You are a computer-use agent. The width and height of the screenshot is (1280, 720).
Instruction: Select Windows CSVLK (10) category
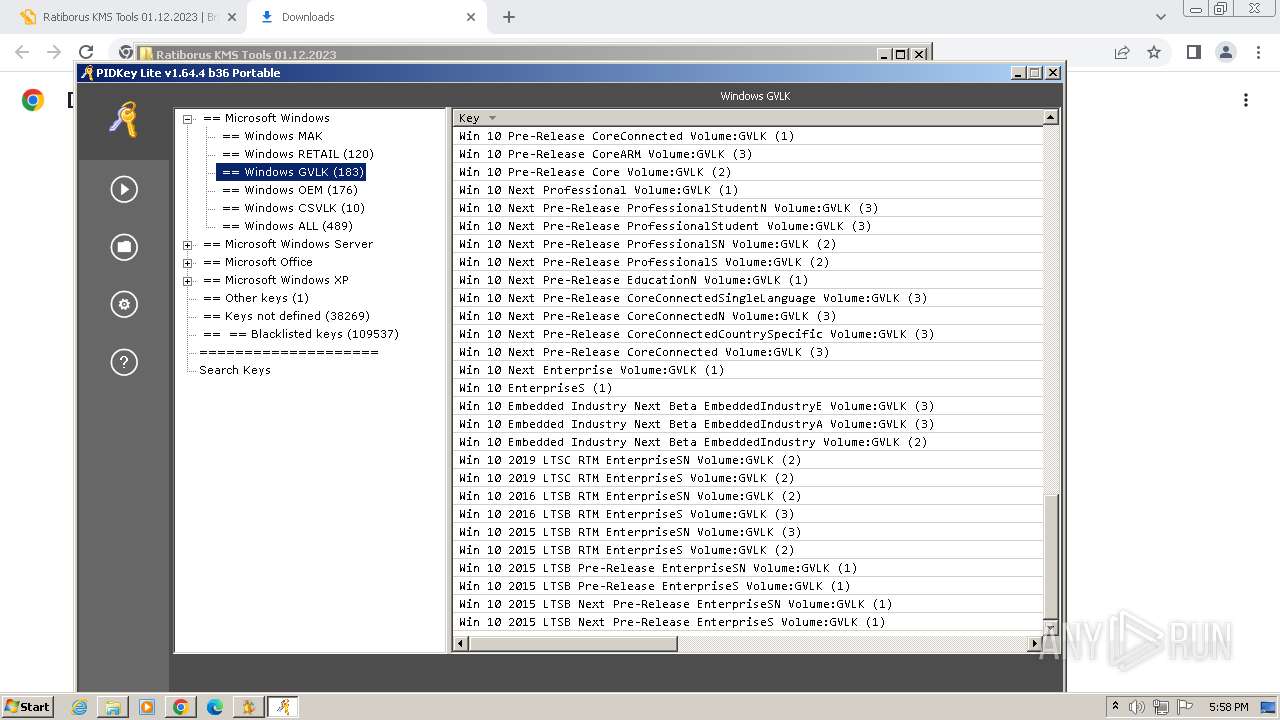[x=293, y=208]
